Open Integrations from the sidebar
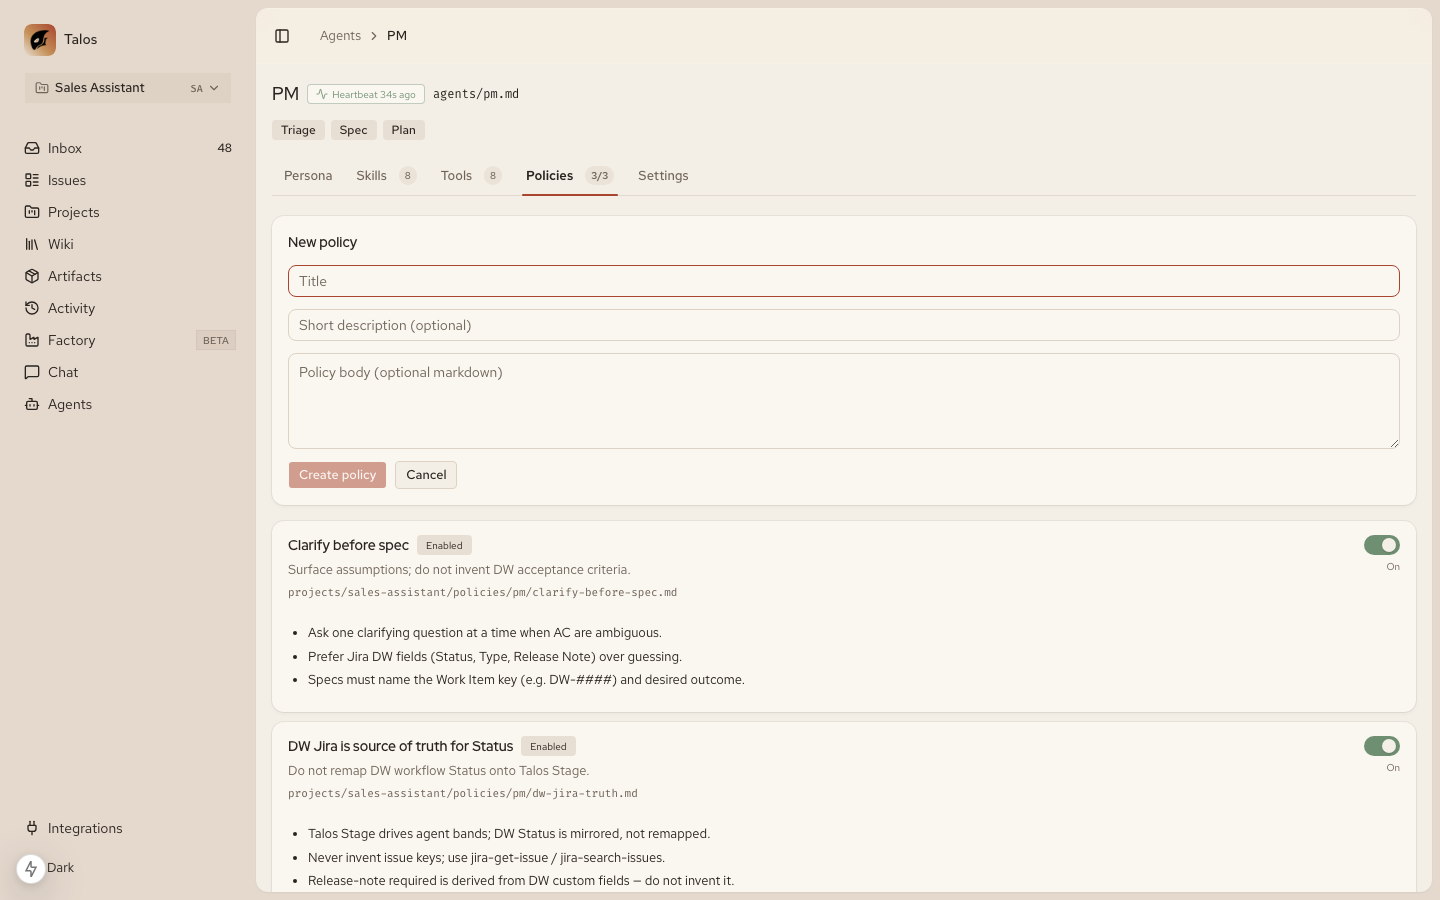 [128, 828]
